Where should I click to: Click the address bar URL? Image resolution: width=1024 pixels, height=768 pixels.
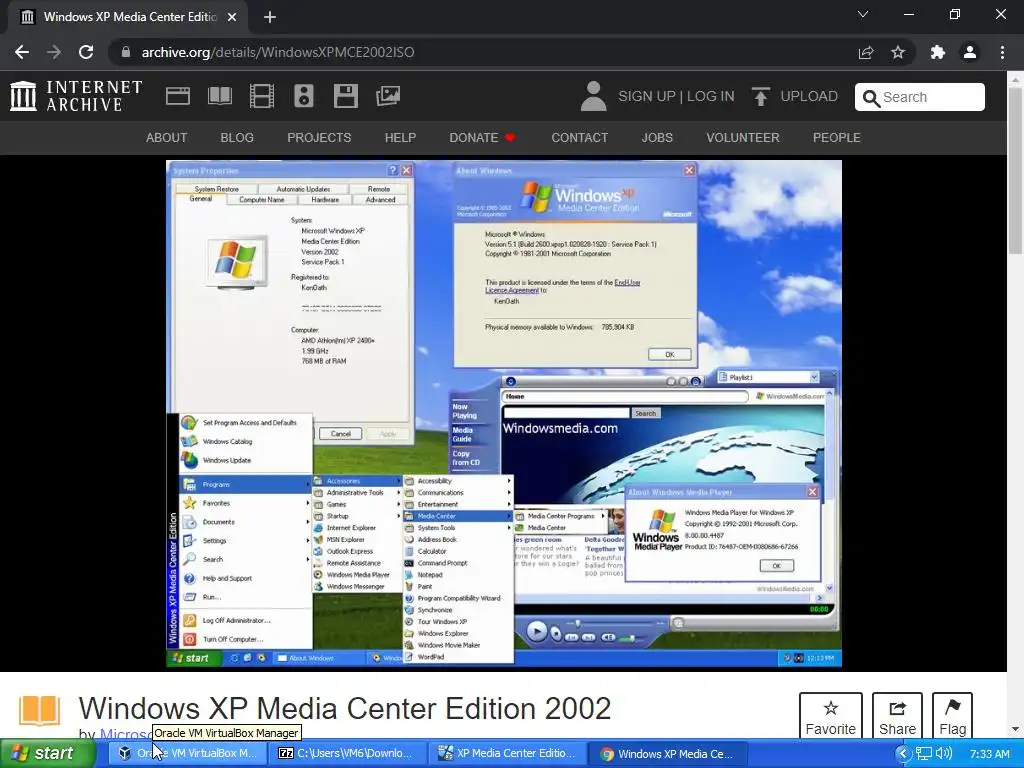[278, 52]
